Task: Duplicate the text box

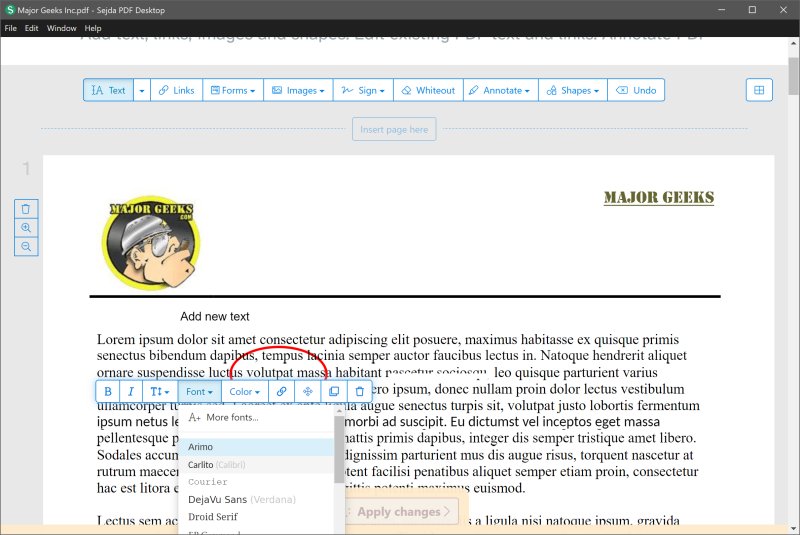Action: [334, 392]
